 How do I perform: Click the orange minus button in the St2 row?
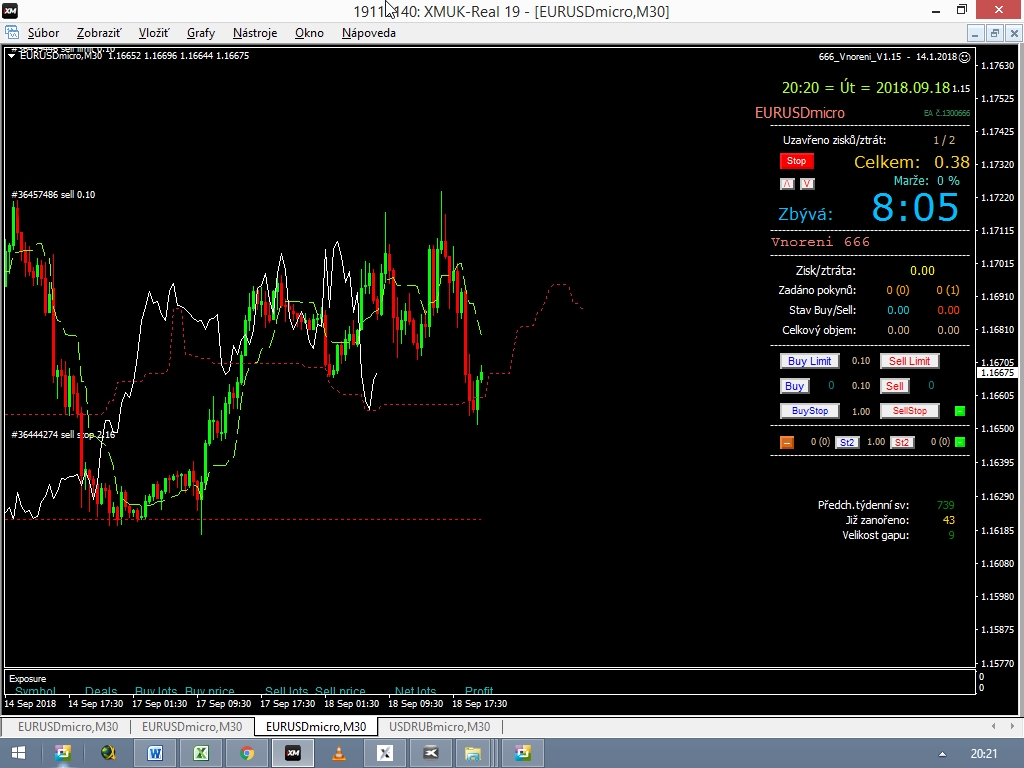787,443
